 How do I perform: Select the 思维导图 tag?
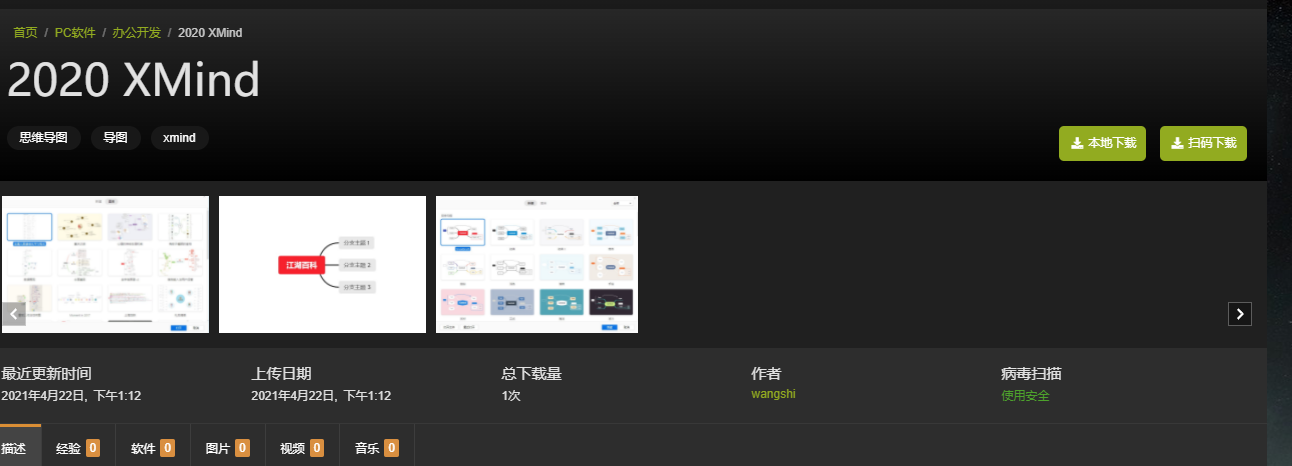43,138
